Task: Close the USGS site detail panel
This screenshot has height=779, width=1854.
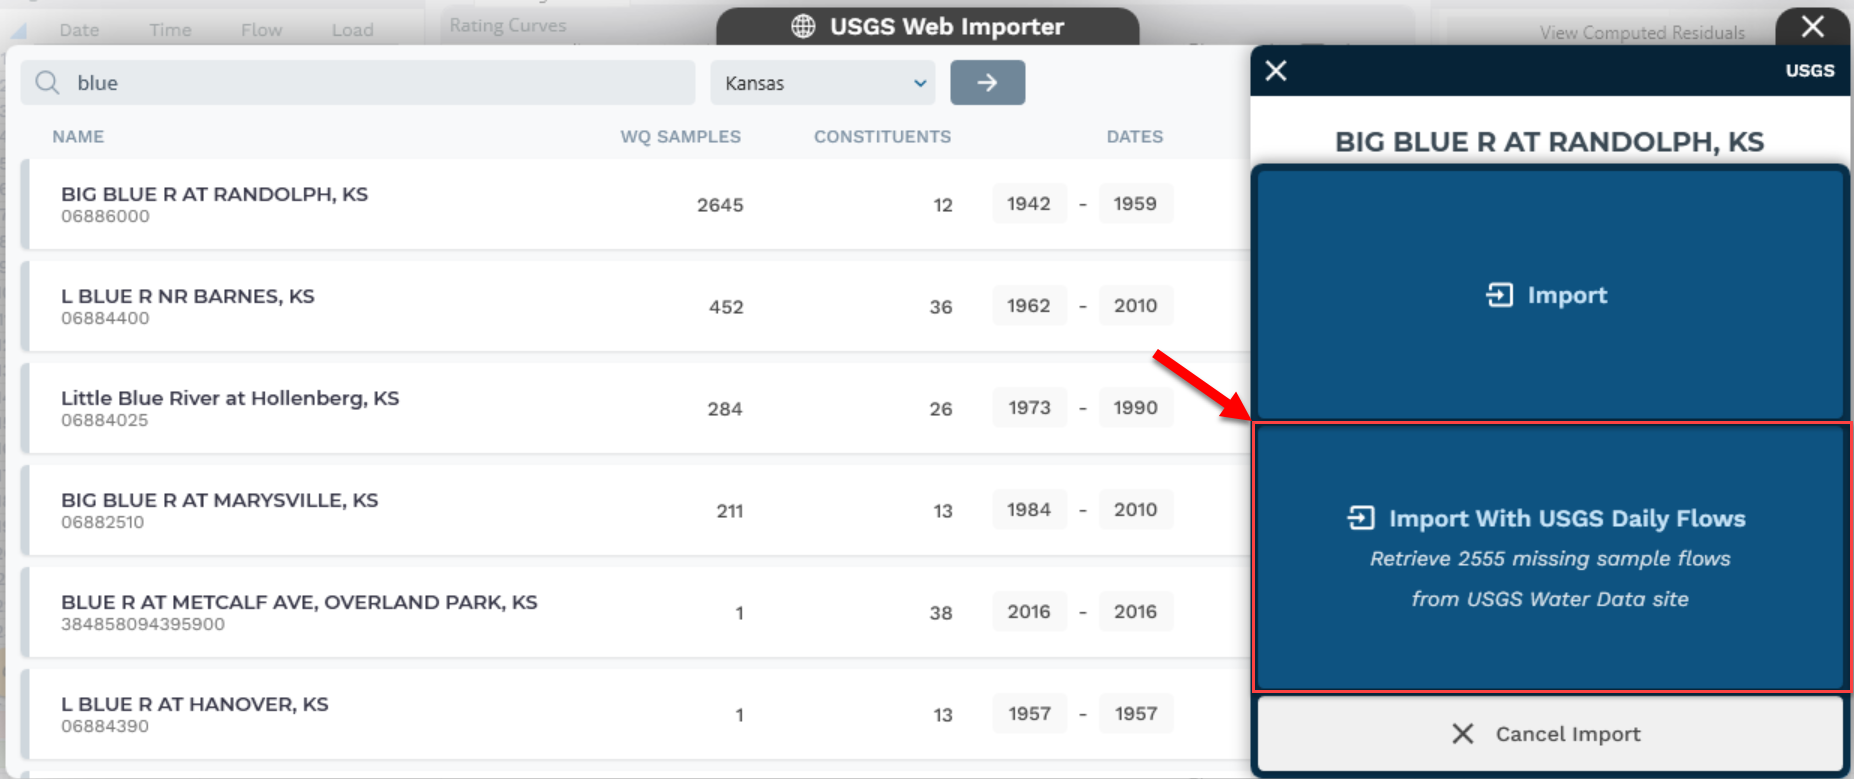Action: click(x=1276, y=71)
